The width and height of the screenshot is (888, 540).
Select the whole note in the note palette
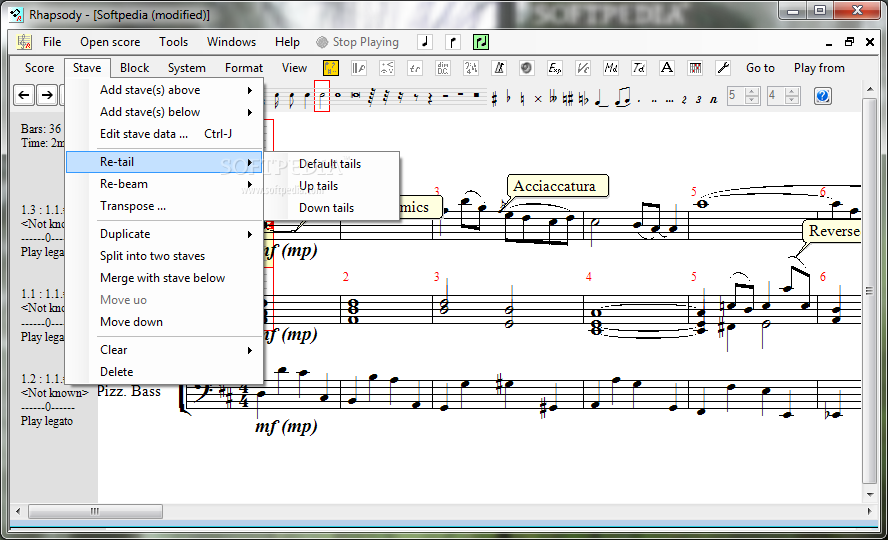(x=338, y=95)
